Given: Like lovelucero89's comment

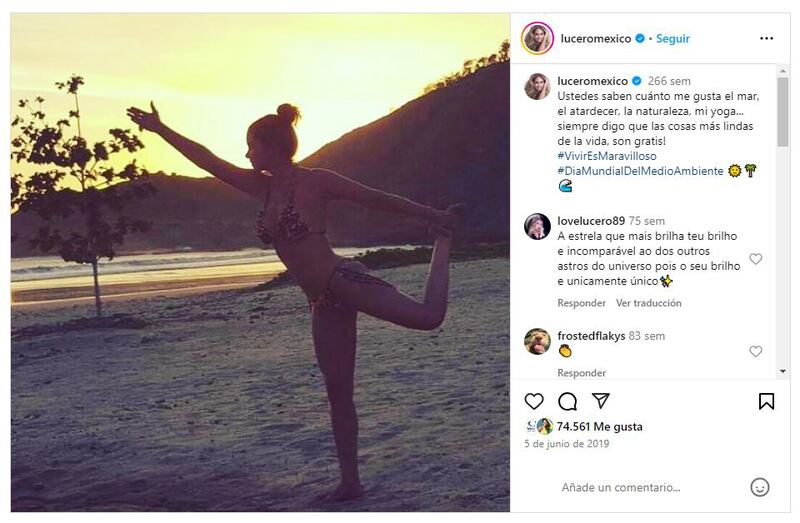Looking at the screenshot, I should [756, 259].
